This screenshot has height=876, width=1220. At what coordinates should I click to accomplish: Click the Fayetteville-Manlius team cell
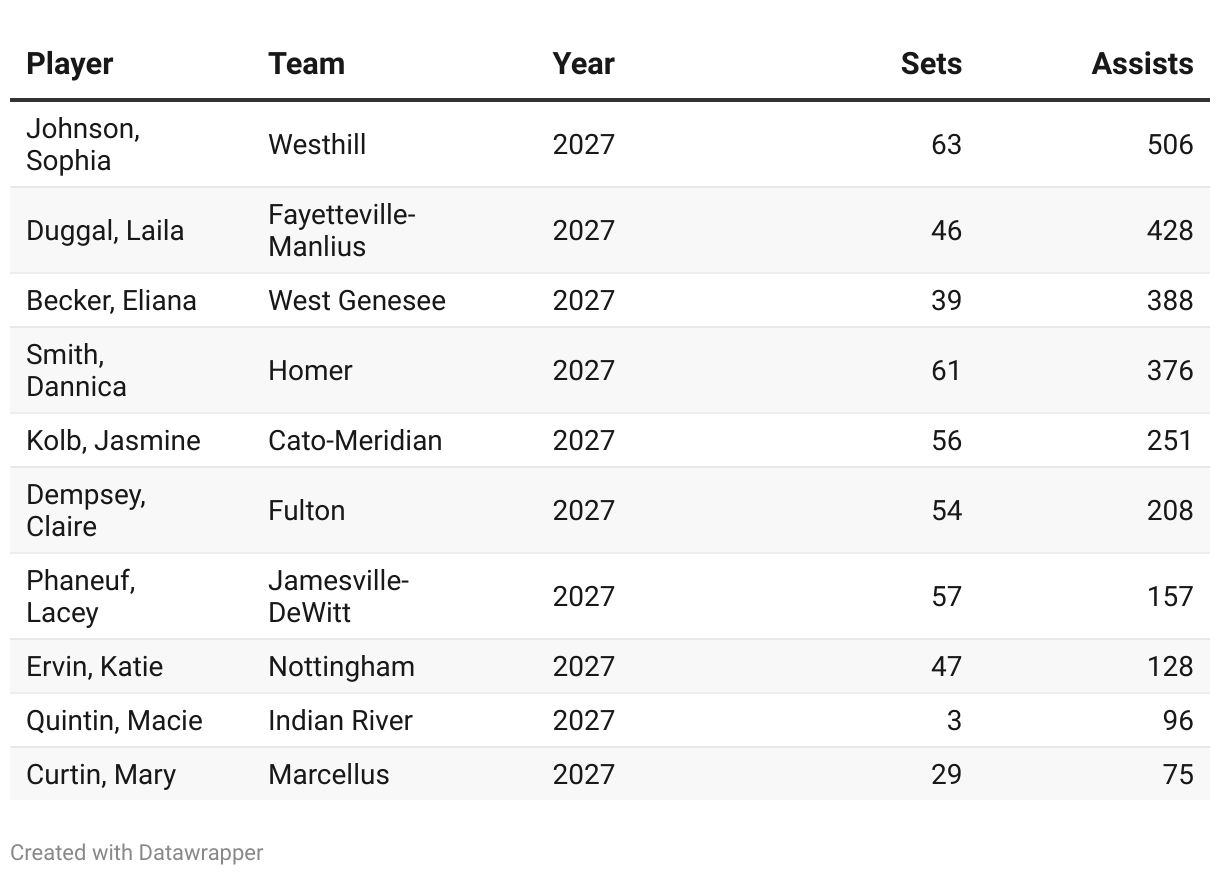[341, 231]
